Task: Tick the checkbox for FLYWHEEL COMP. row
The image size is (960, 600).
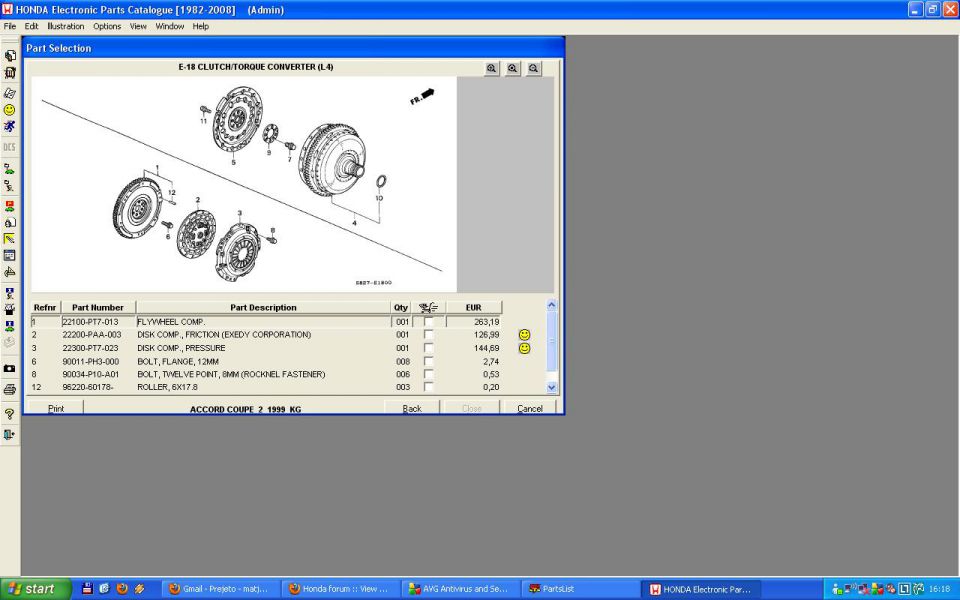Action: pyautogui.click(x=429, y=322)
